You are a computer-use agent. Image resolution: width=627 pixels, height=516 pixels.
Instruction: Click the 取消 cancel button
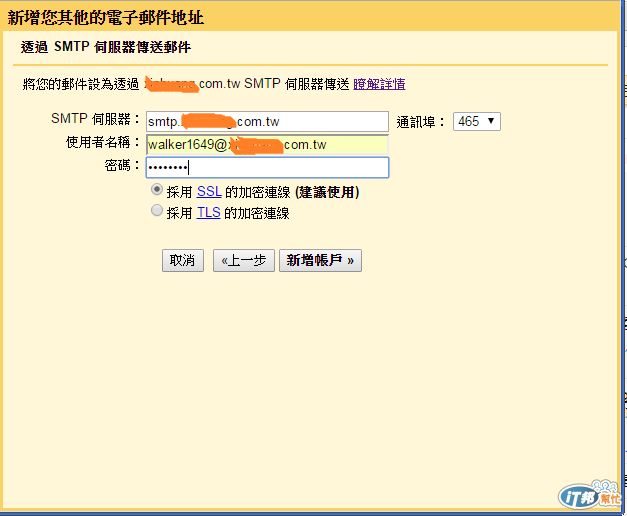[x=183, y=260]
